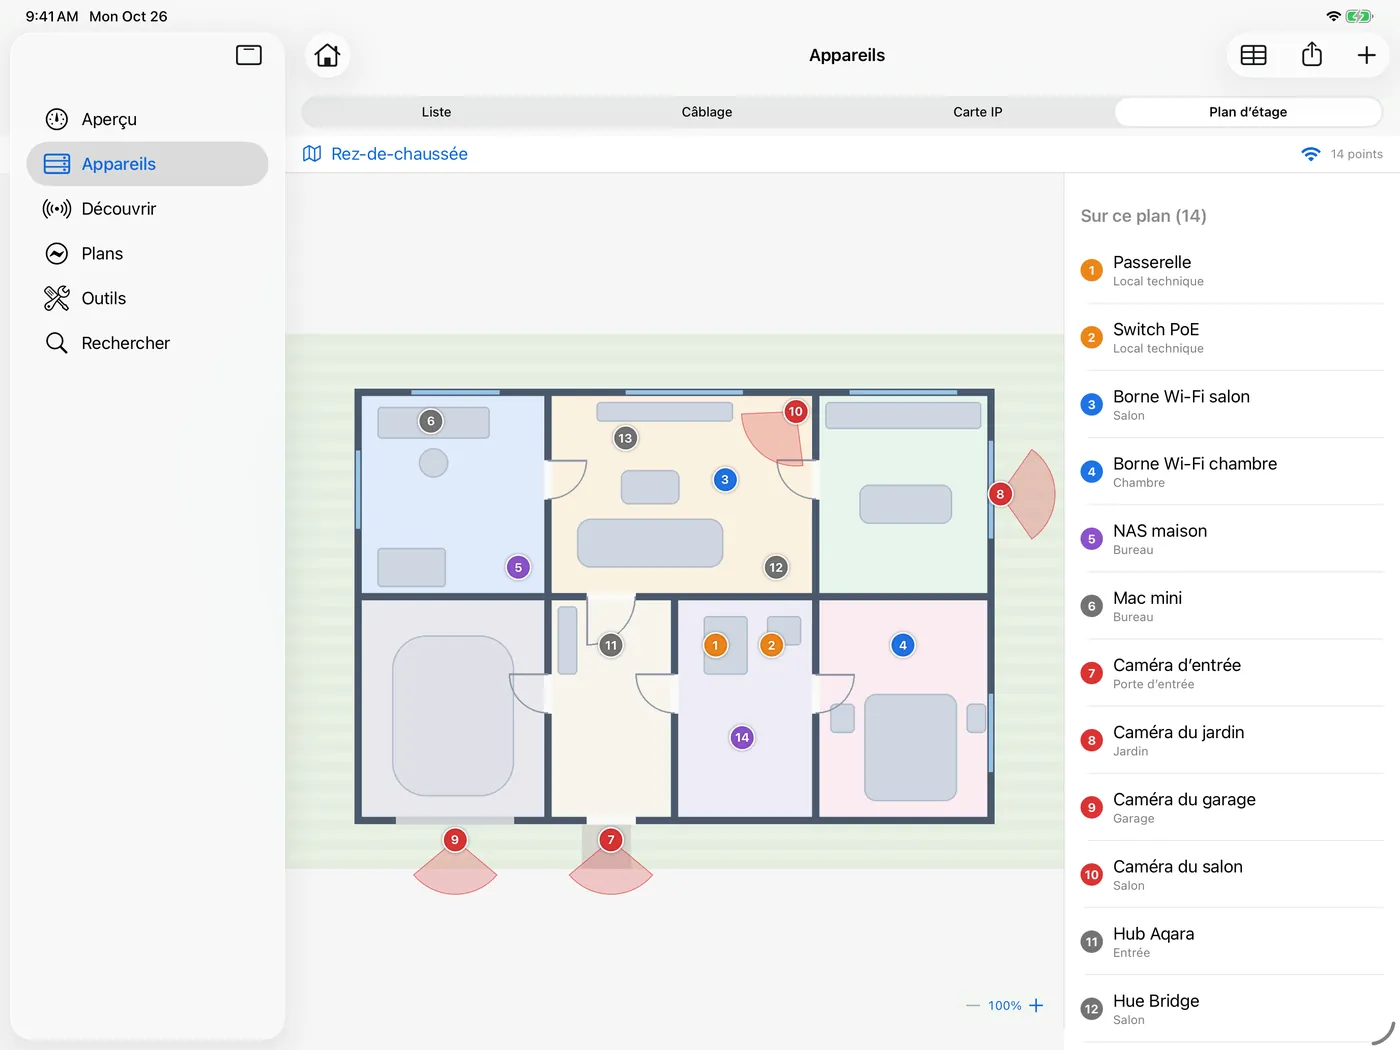Select entrance camera marker 7
This screenshot has width=1400, height=1050.
[611, 840]
